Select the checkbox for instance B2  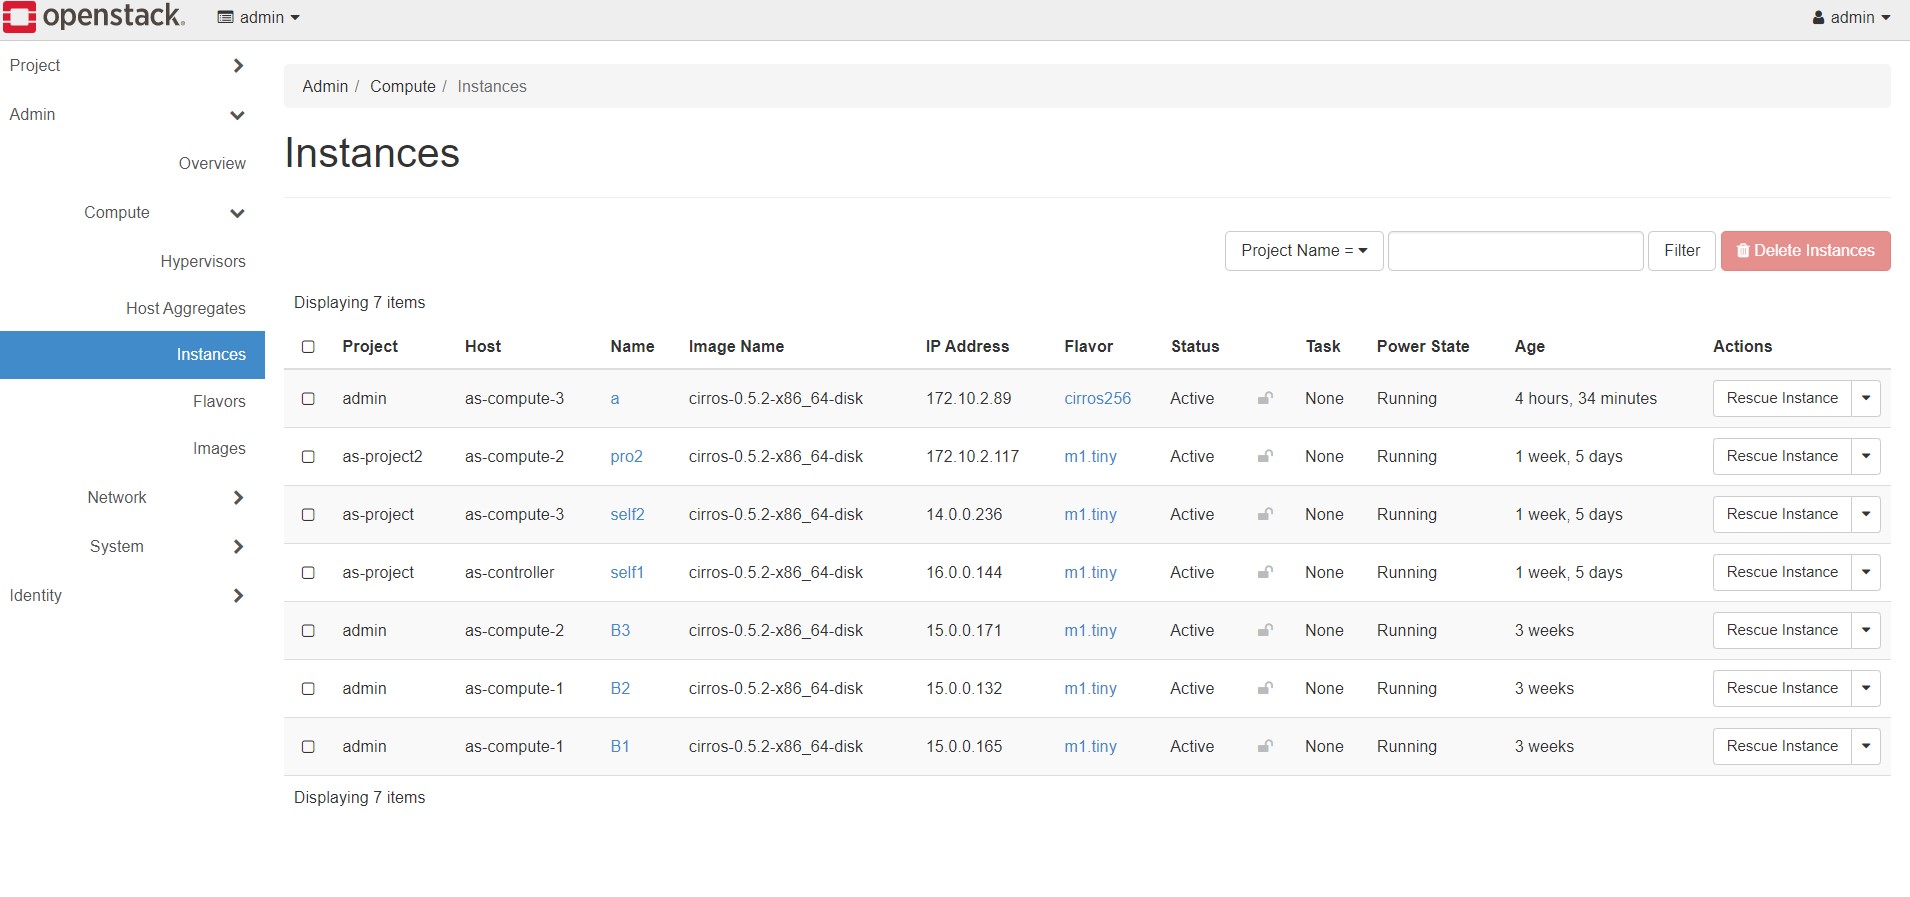308,689
